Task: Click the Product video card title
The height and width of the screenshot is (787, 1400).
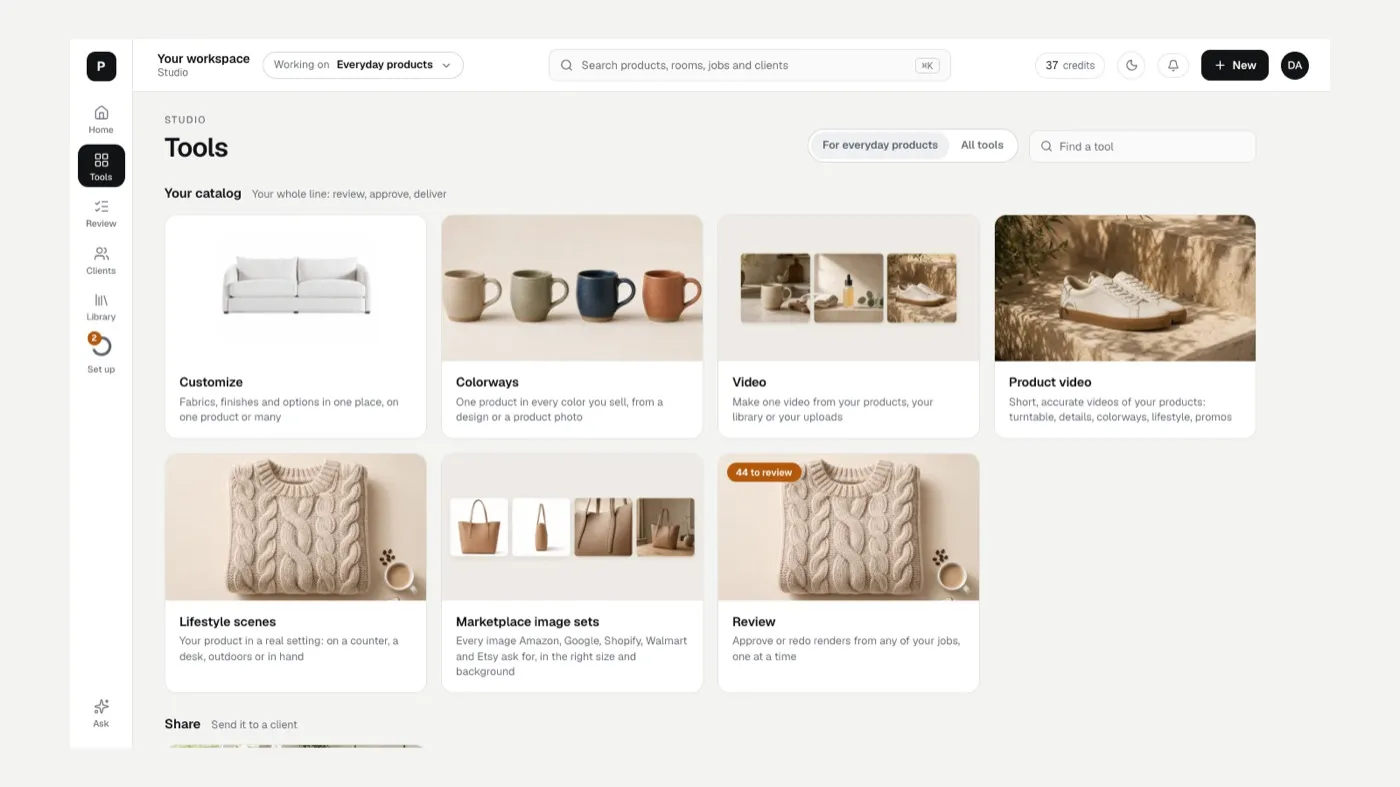Action: (x=1050, y=382)
